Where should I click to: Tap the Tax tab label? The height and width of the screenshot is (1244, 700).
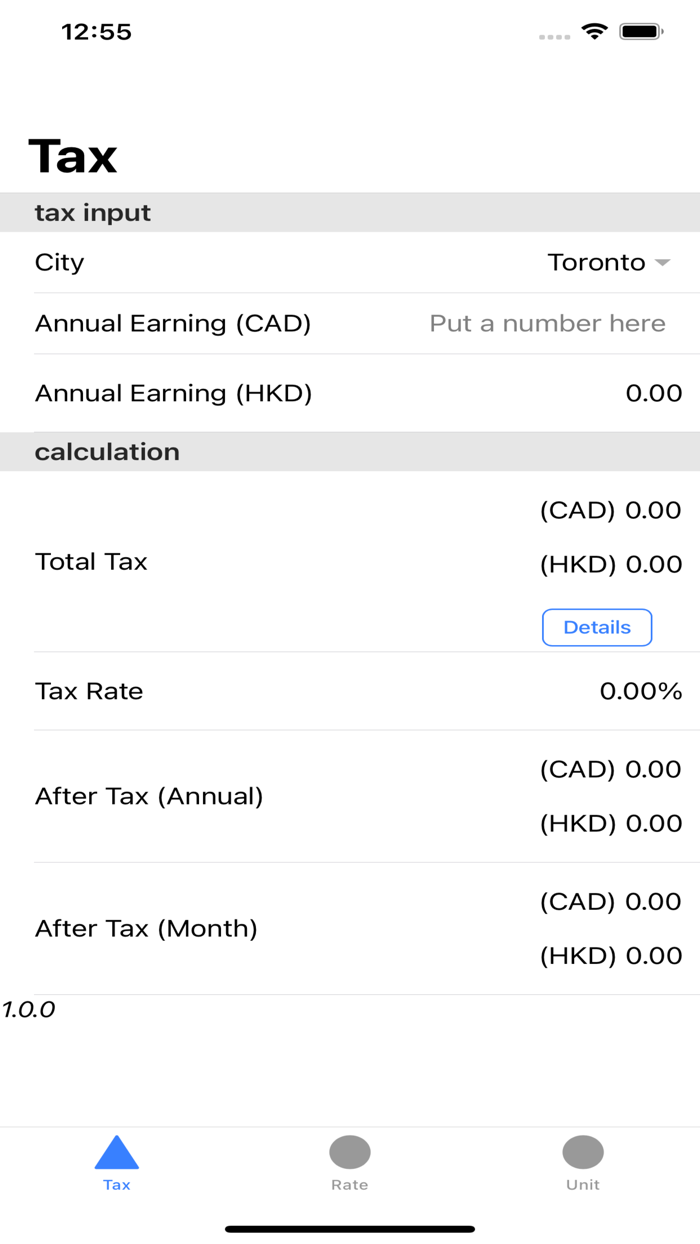pyautogui.click(x=117, y=1185)
